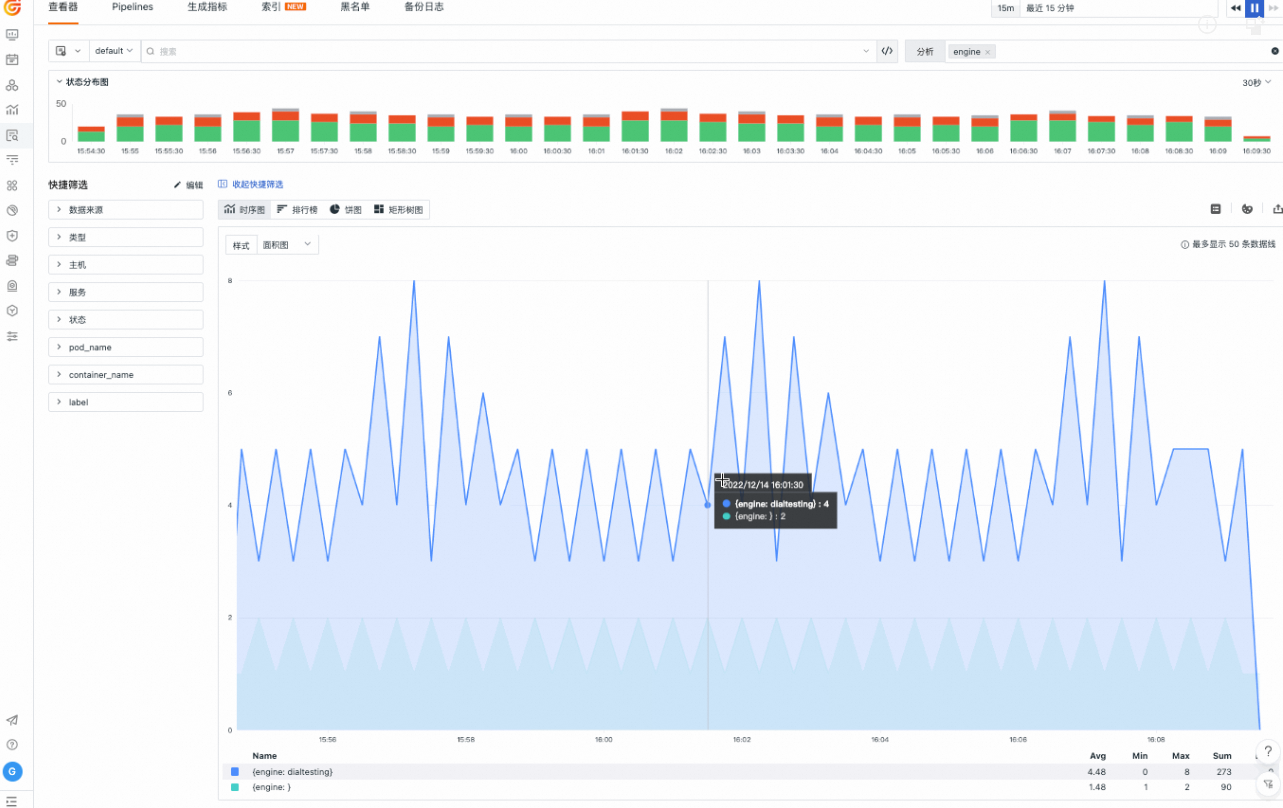Click the paper plane icon in sidebar
The width and height of the screenshot is (1283, 808).
coord(12,720)
